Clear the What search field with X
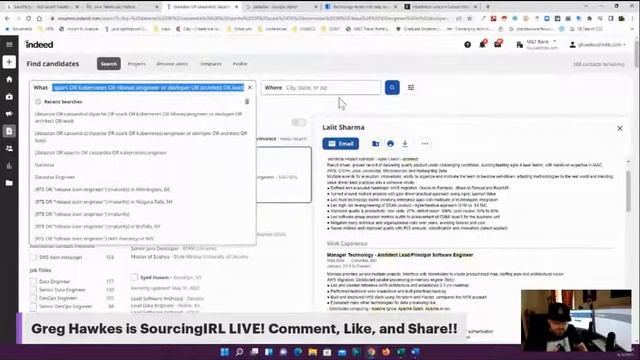640x360 pixels. point(250,87)
